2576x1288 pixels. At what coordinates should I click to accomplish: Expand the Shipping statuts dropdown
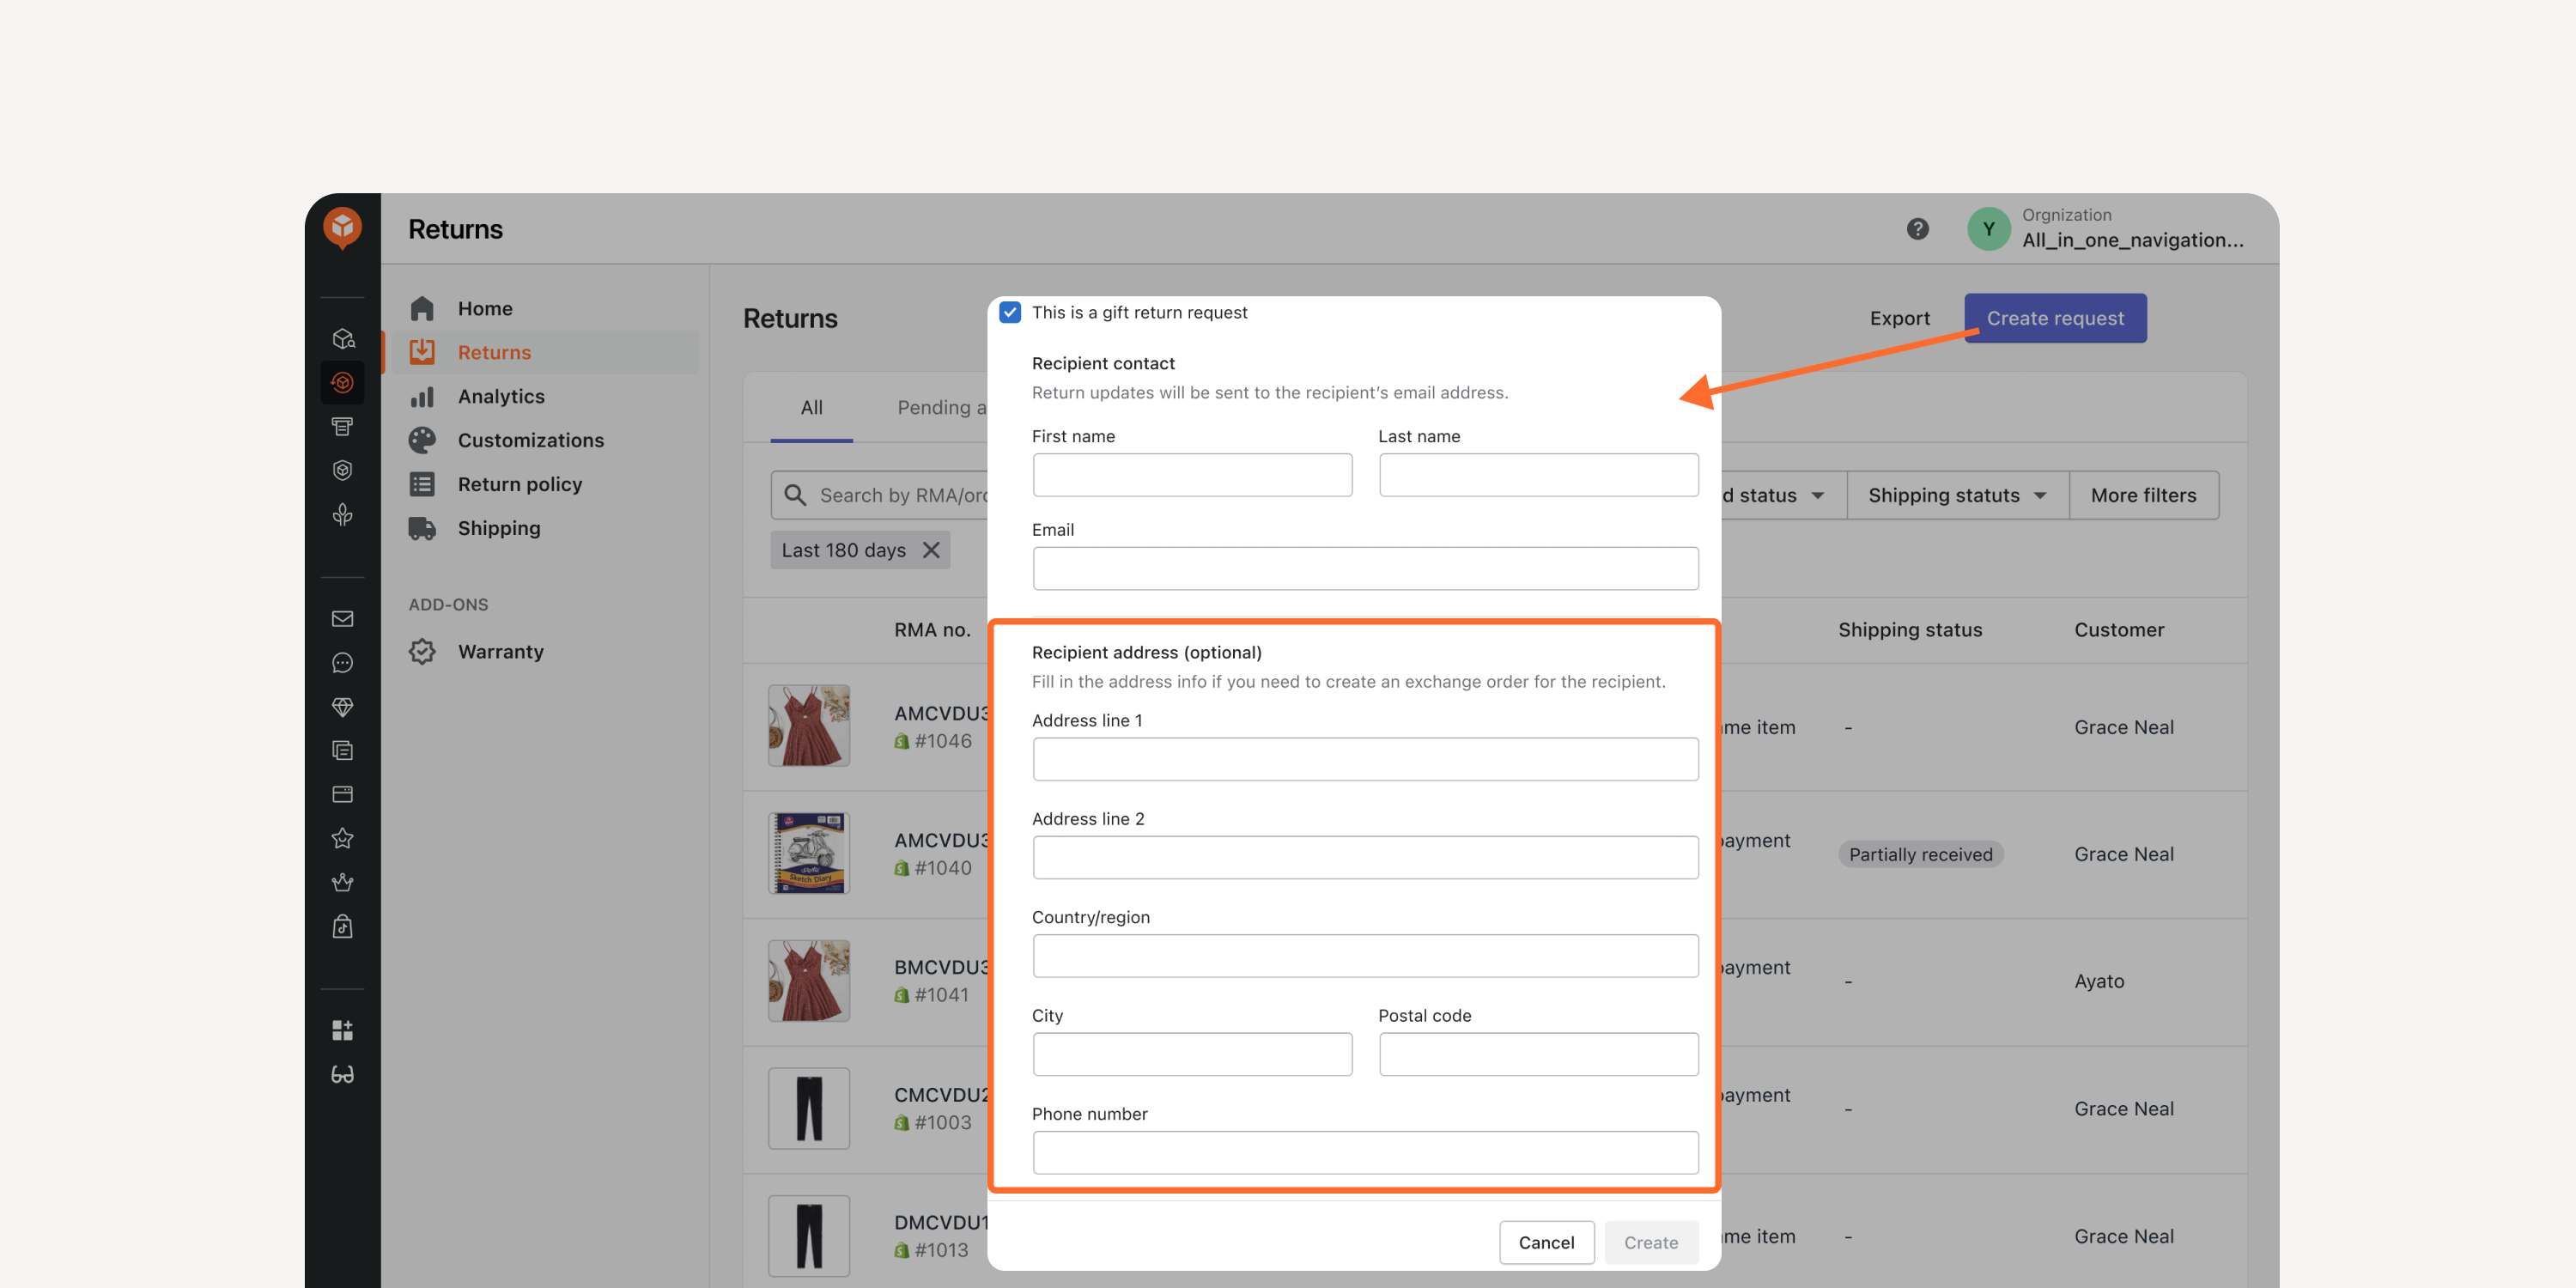coord(1957,495)
